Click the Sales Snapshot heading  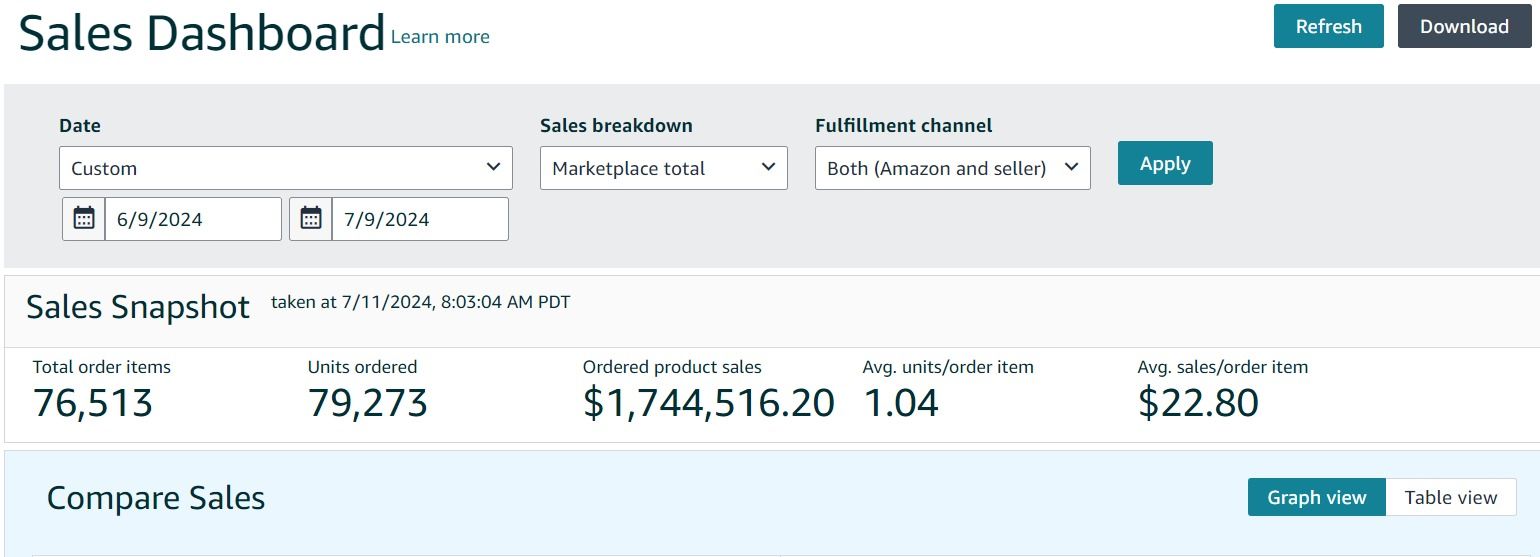[x=138, y=307]
